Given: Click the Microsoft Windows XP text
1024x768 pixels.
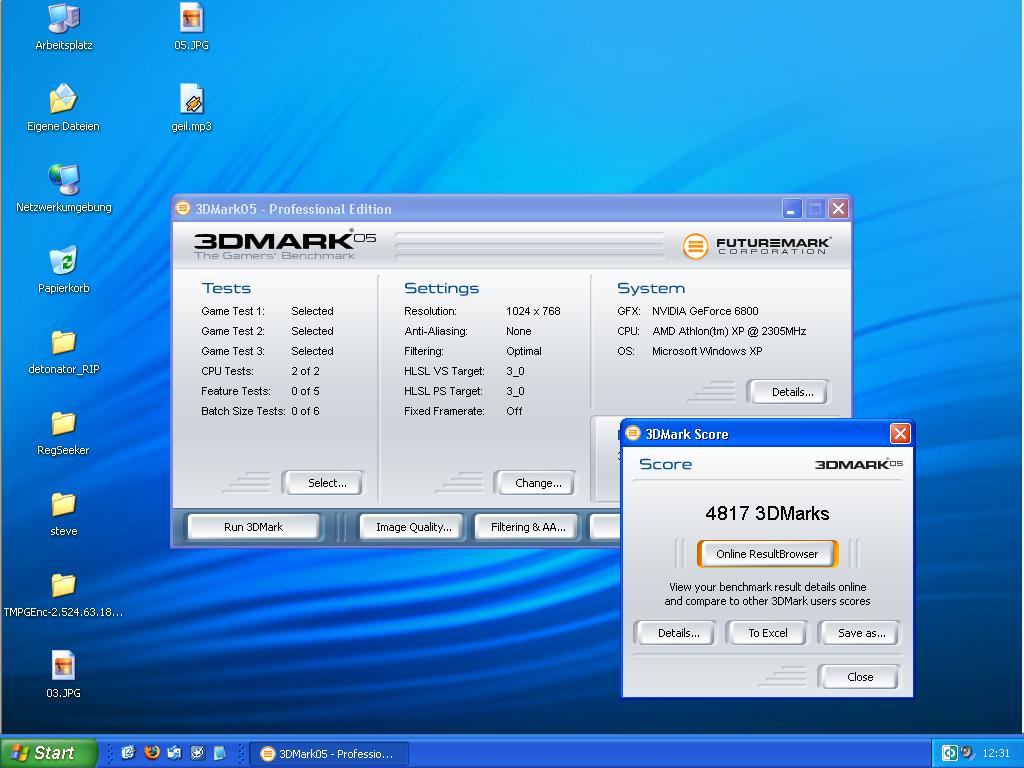Looking at the screenshot, I should coord(707,351).
